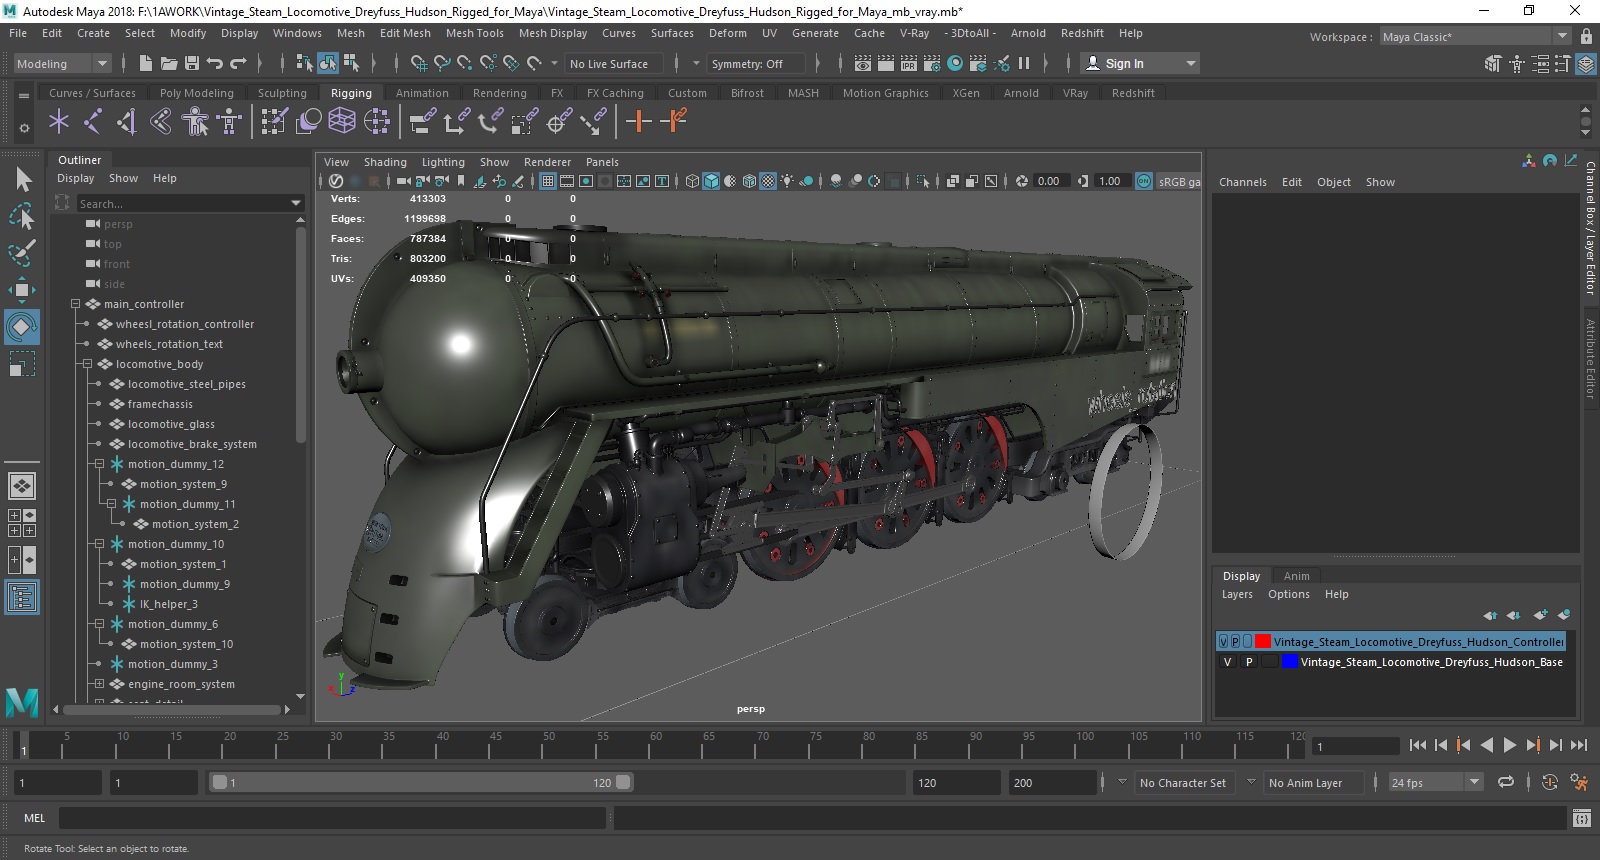Collapse main_controller in Outliner

coord(75,304)
